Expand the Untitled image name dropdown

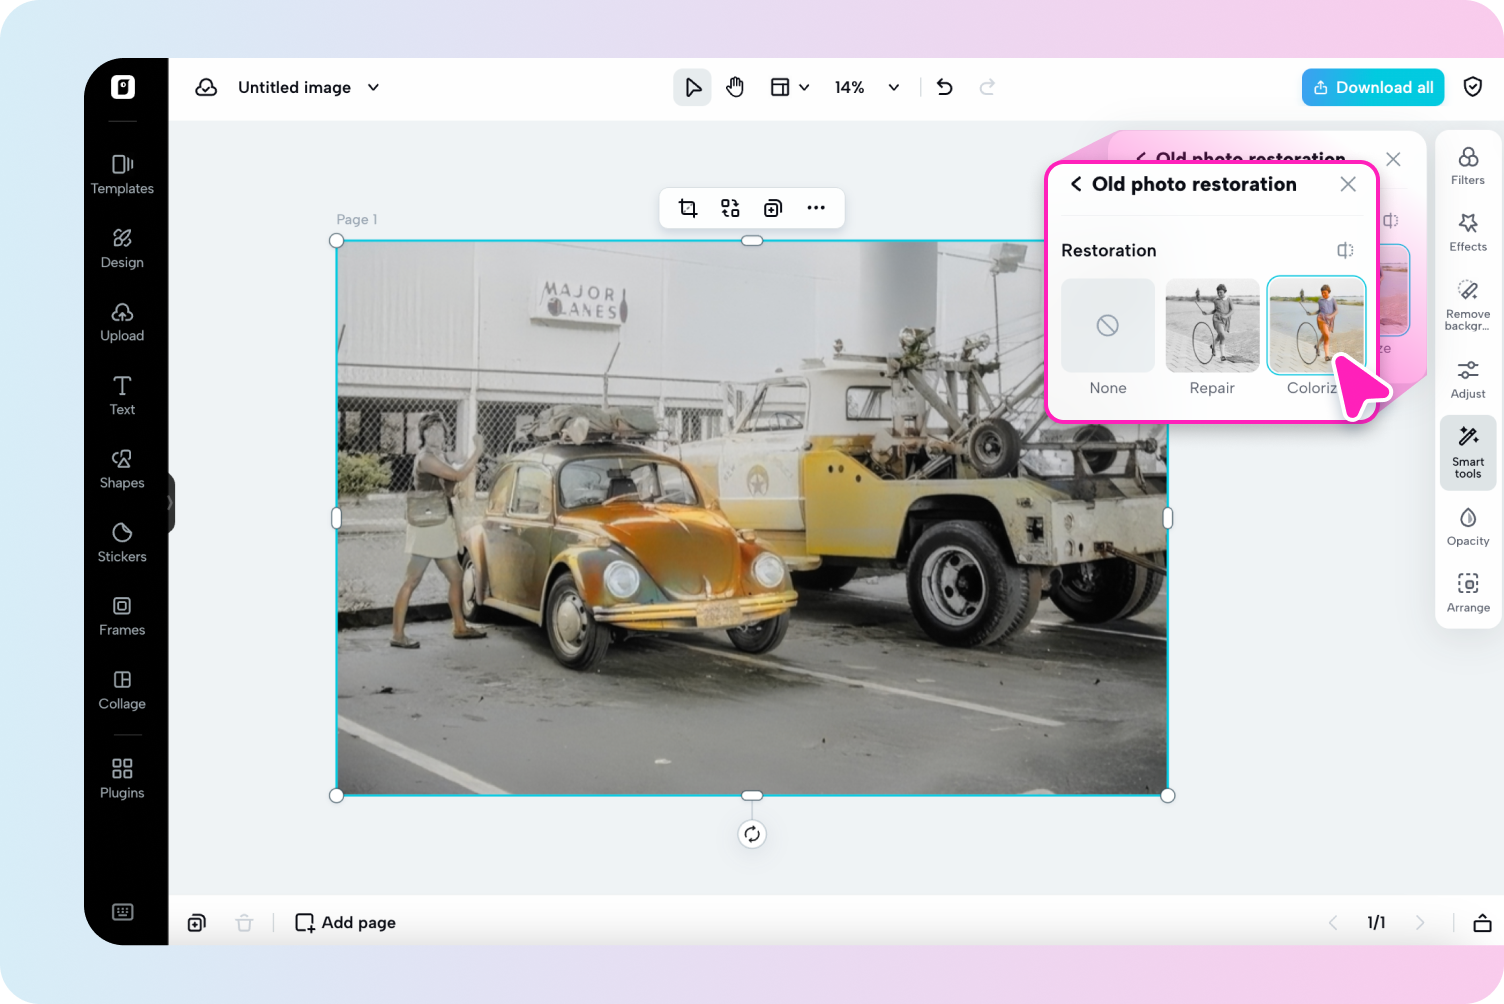[x=373, y=88]
